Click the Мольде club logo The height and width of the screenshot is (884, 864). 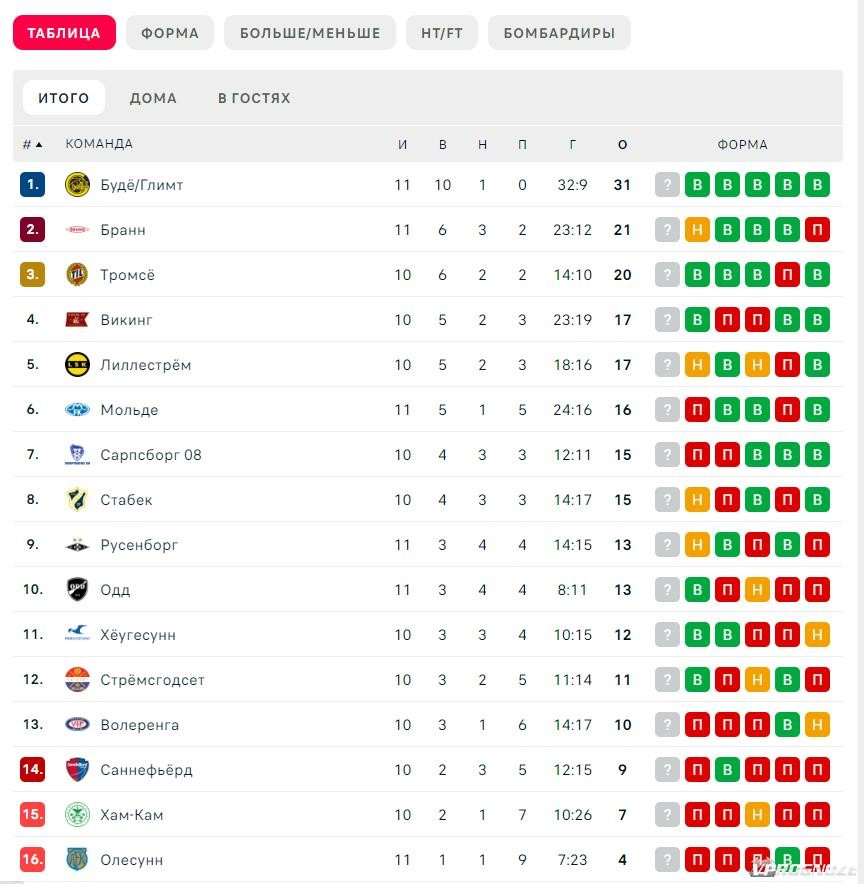(77, 410)
